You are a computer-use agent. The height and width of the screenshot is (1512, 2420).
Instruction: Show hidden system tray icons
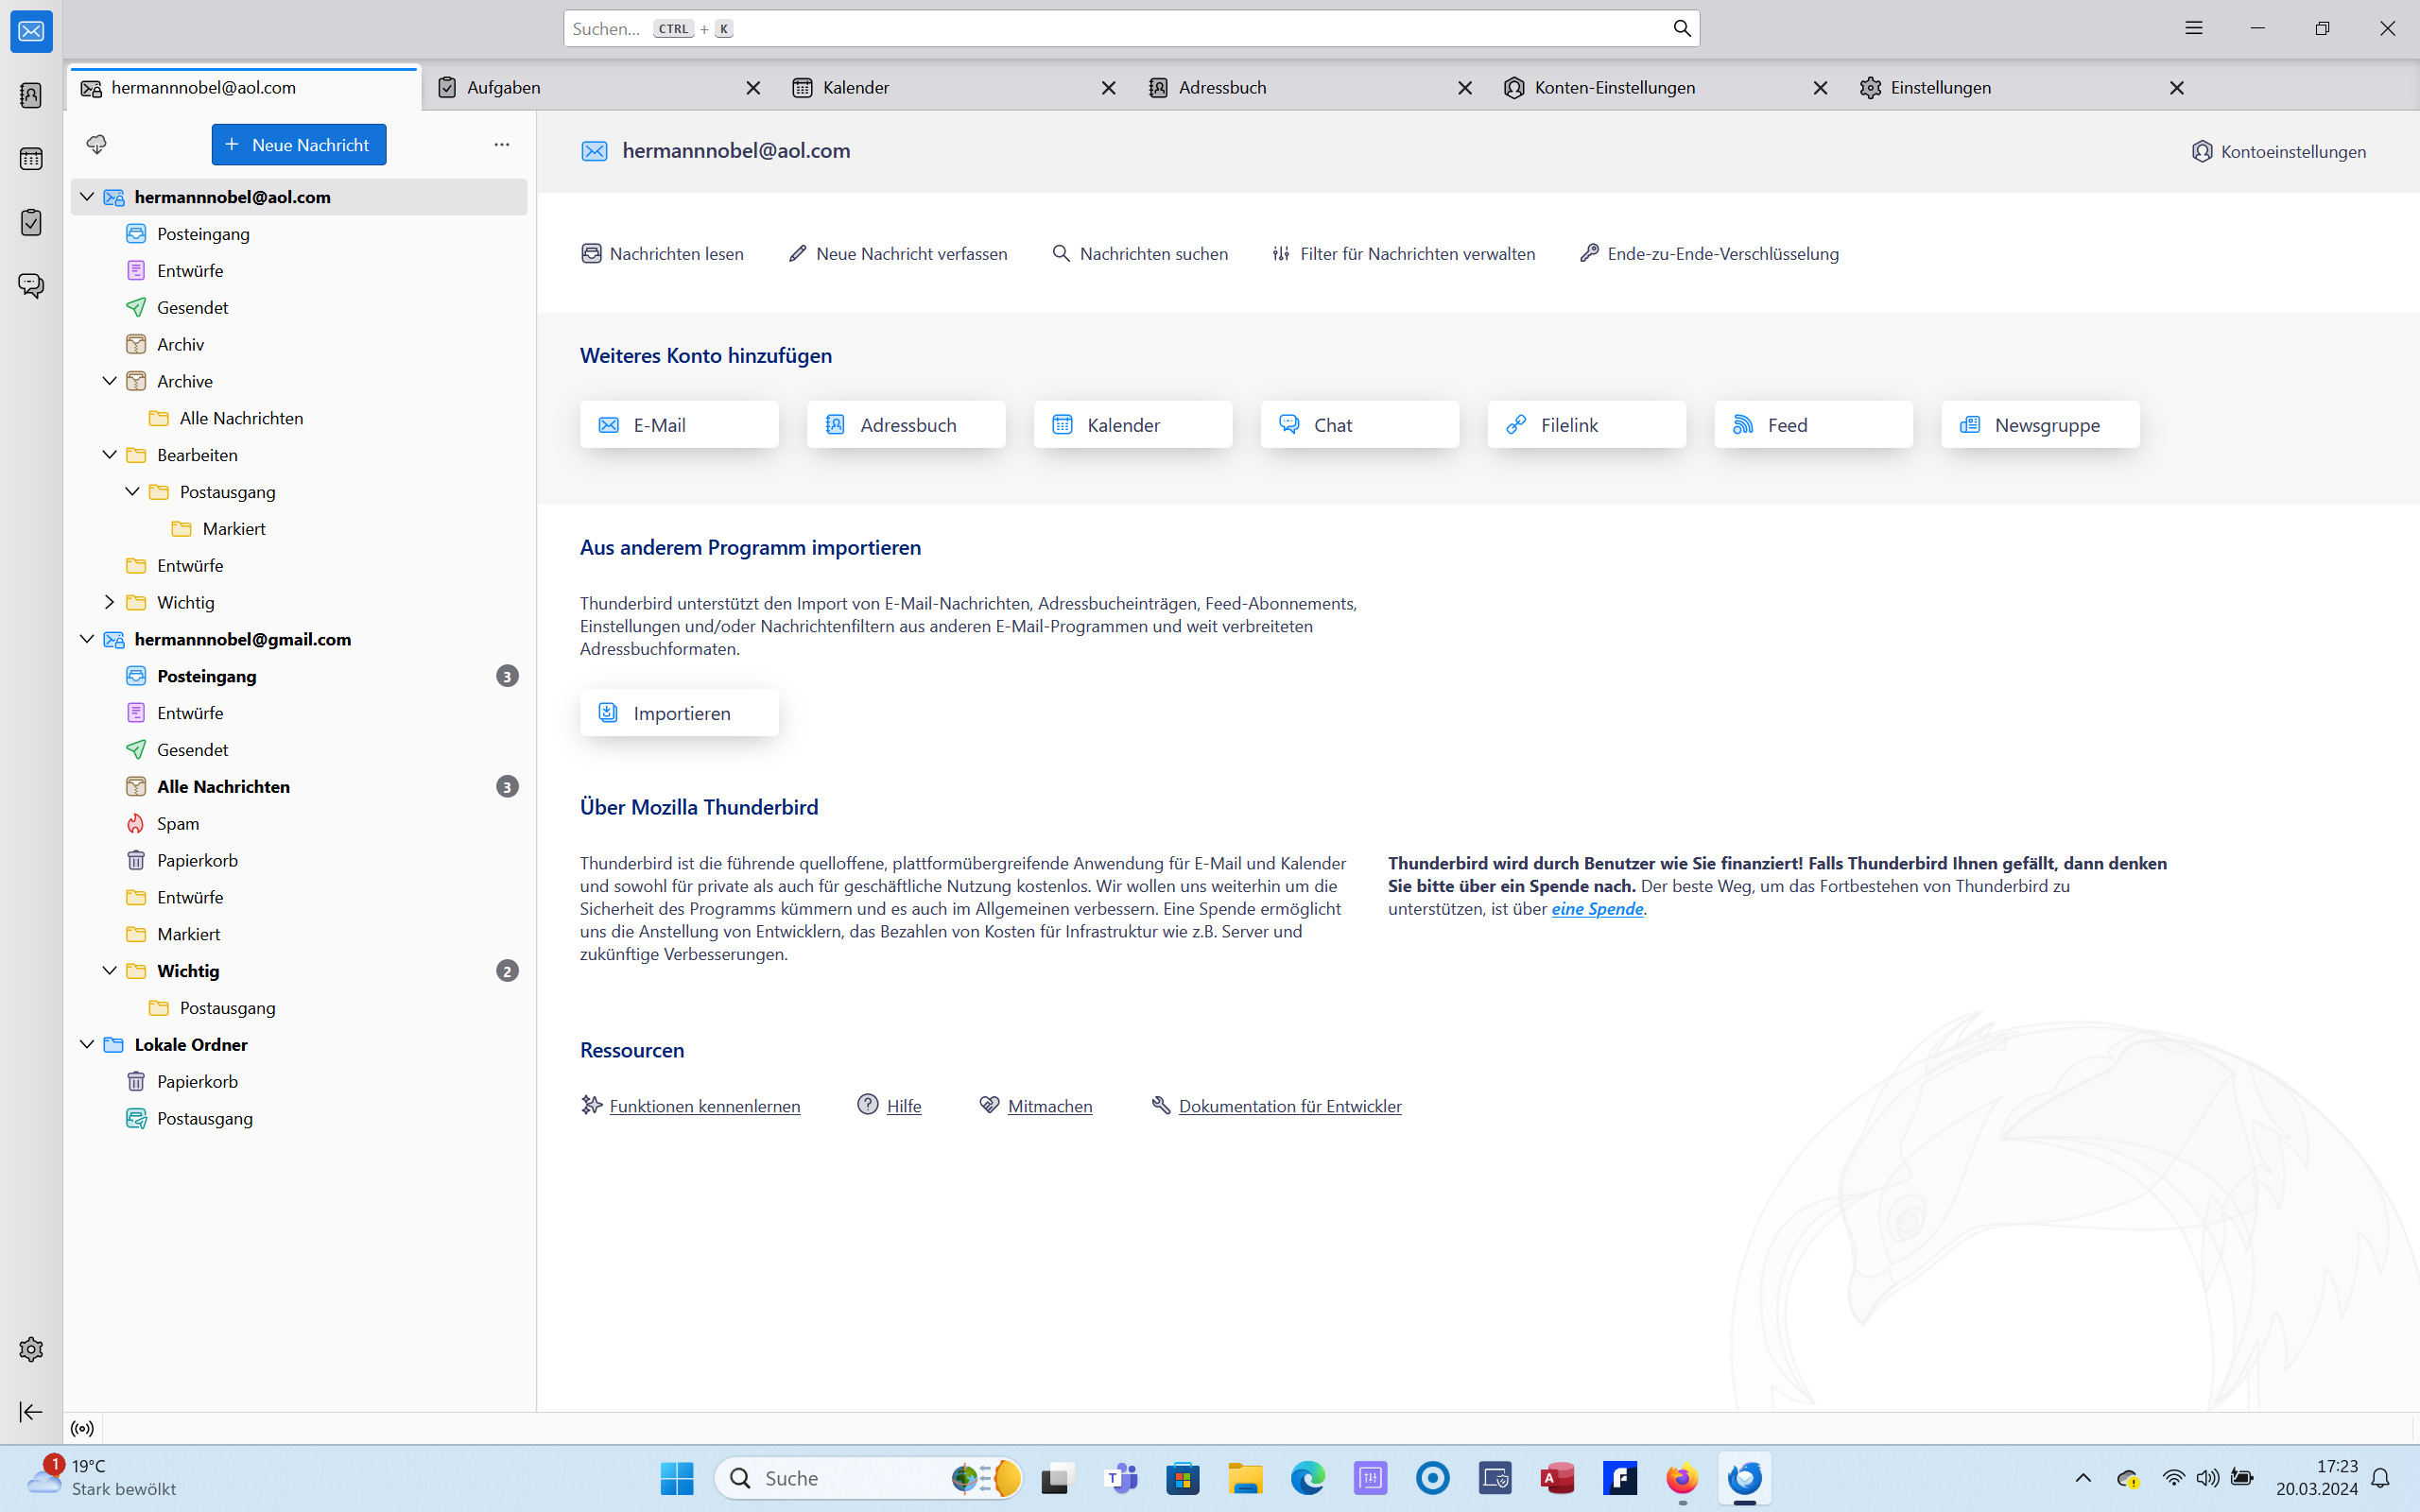[2083, 1478]
